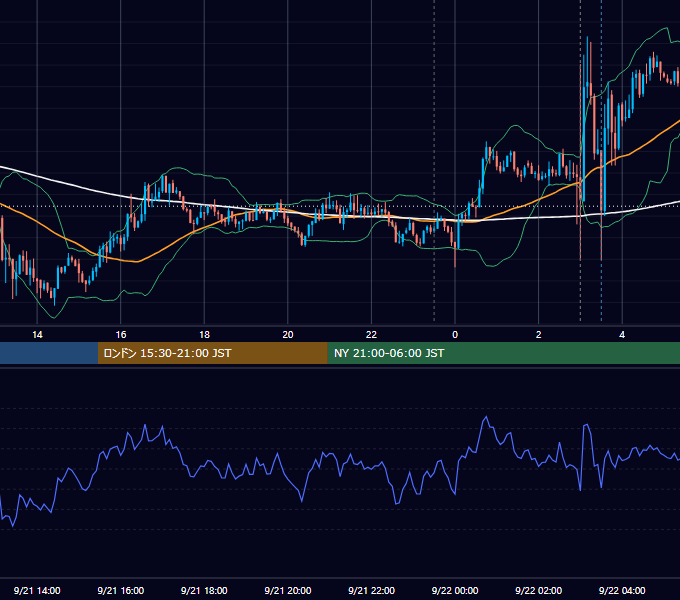Click the 9/21 22:00 date label
Viewport: 680px width, 600px height.
(x=371, y=590)
